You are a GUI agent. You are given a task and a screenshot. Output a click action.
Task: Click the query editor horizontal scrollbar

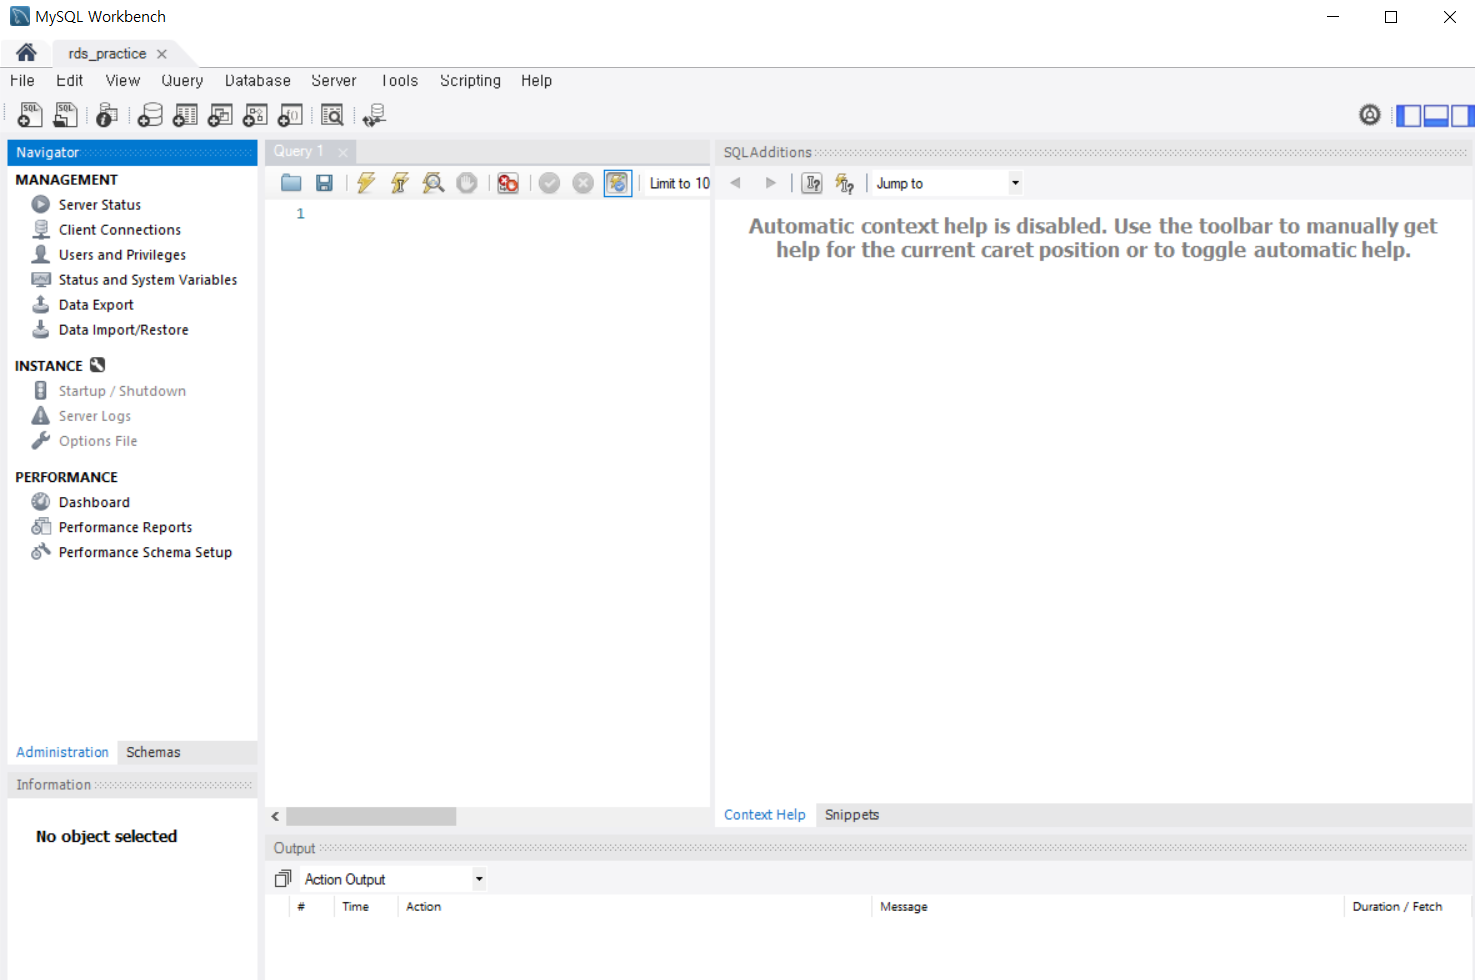(371, 816)
